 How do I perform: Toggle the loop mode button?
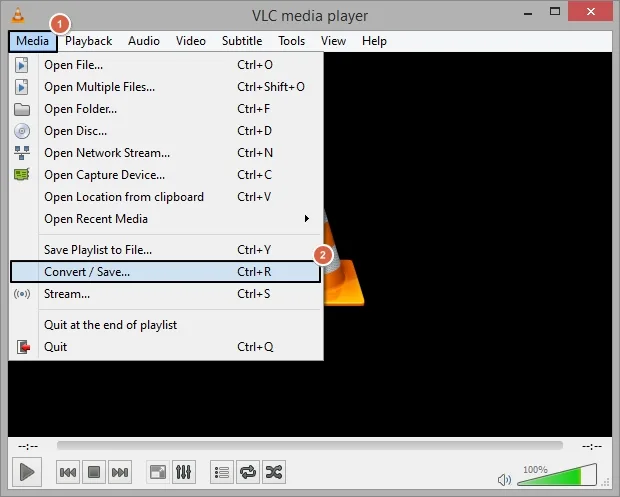248,472
